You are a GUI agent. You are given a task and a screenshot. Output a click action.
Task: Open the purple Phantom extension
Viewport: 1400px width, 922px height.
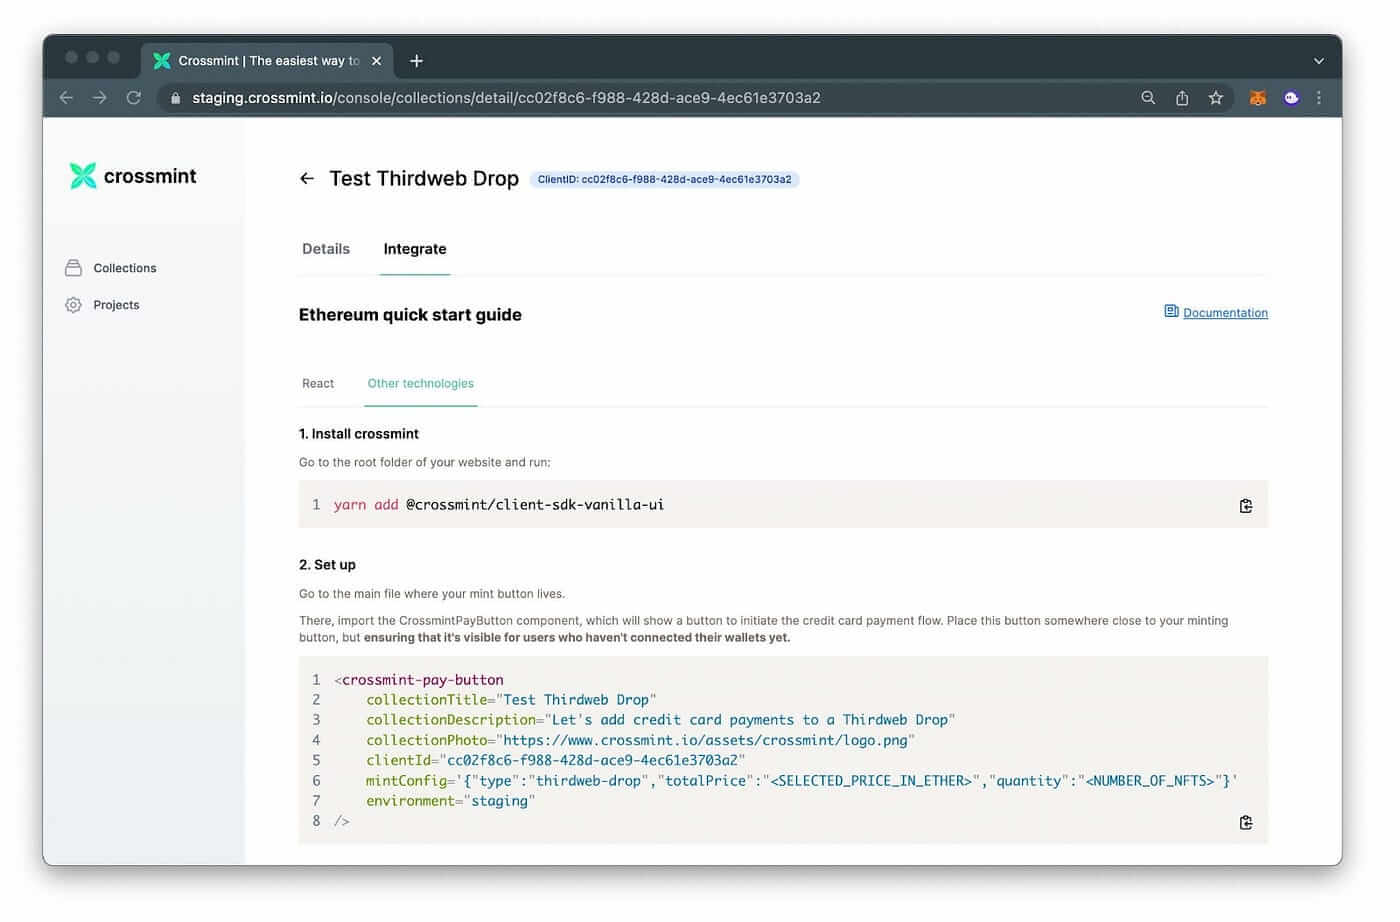tap(1292, 98)
